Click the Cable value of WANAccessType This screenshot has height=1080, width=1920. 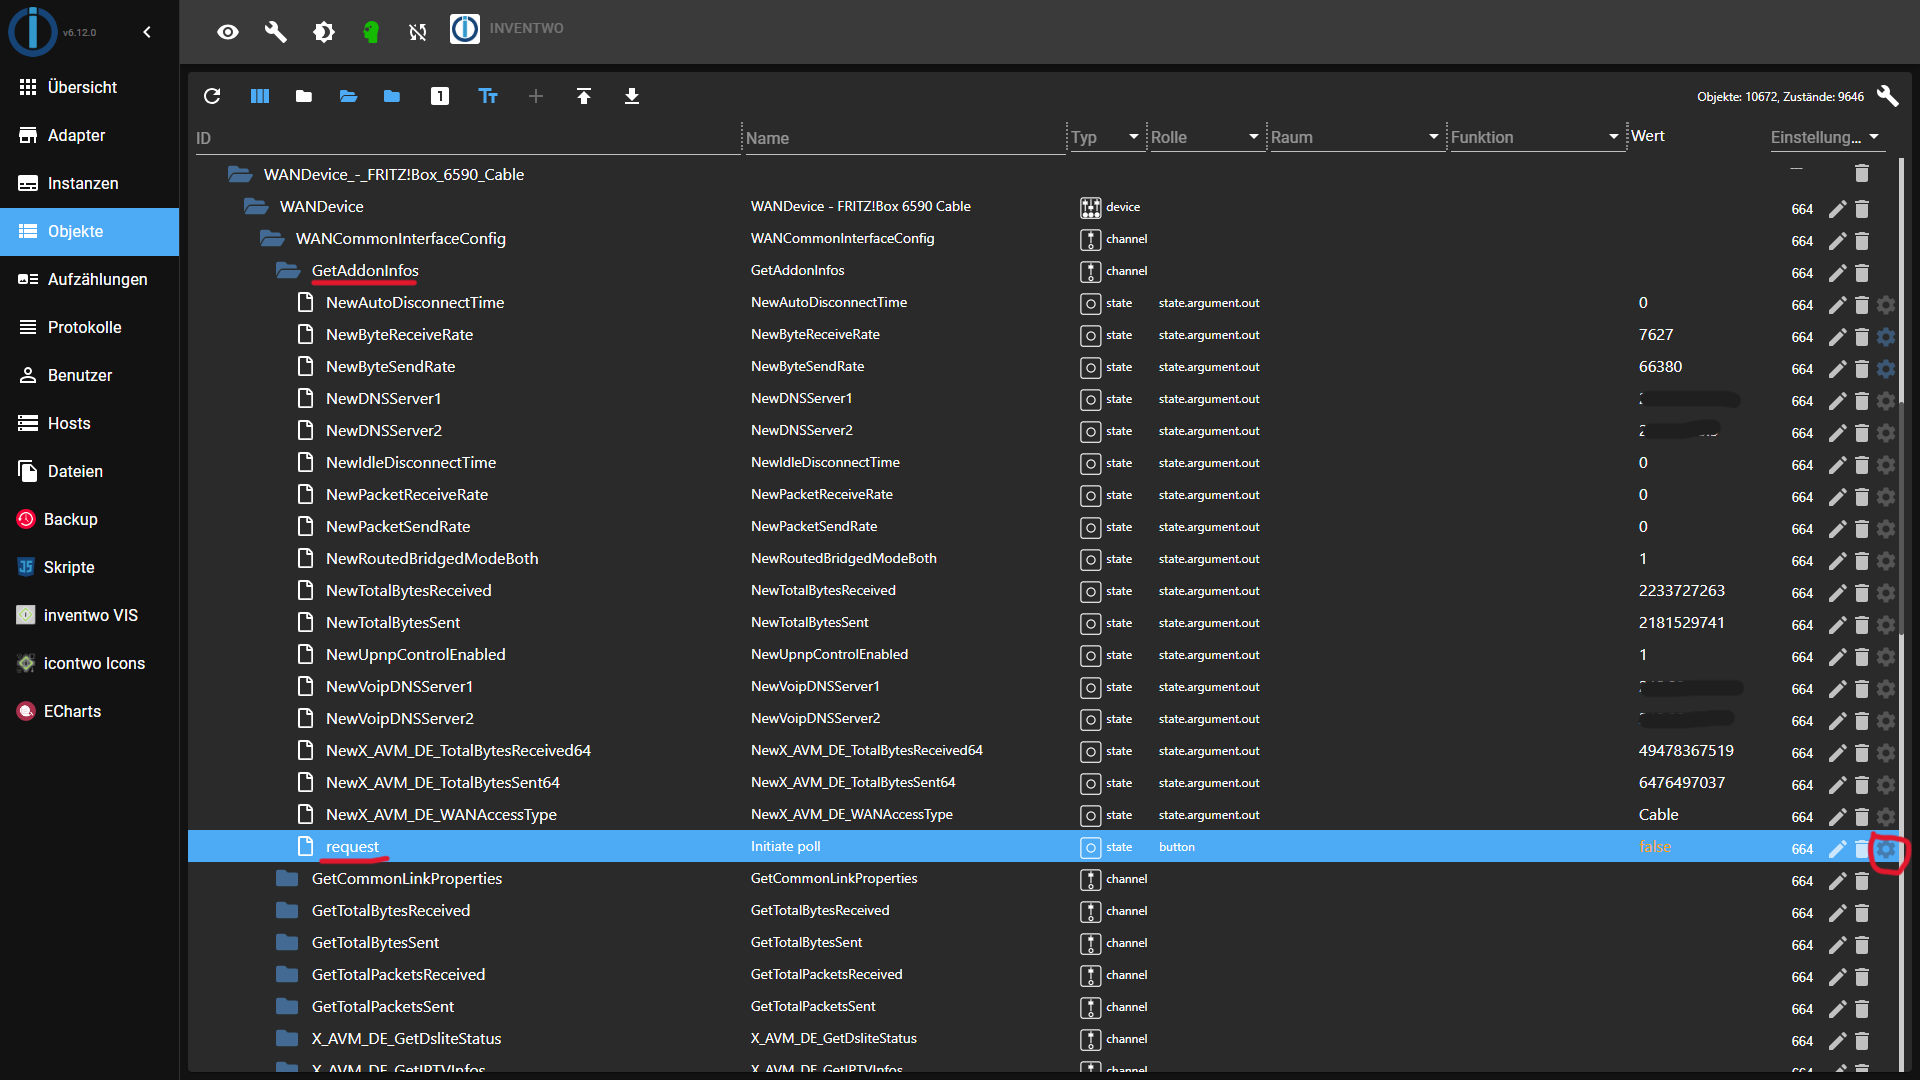[1659, 814]
